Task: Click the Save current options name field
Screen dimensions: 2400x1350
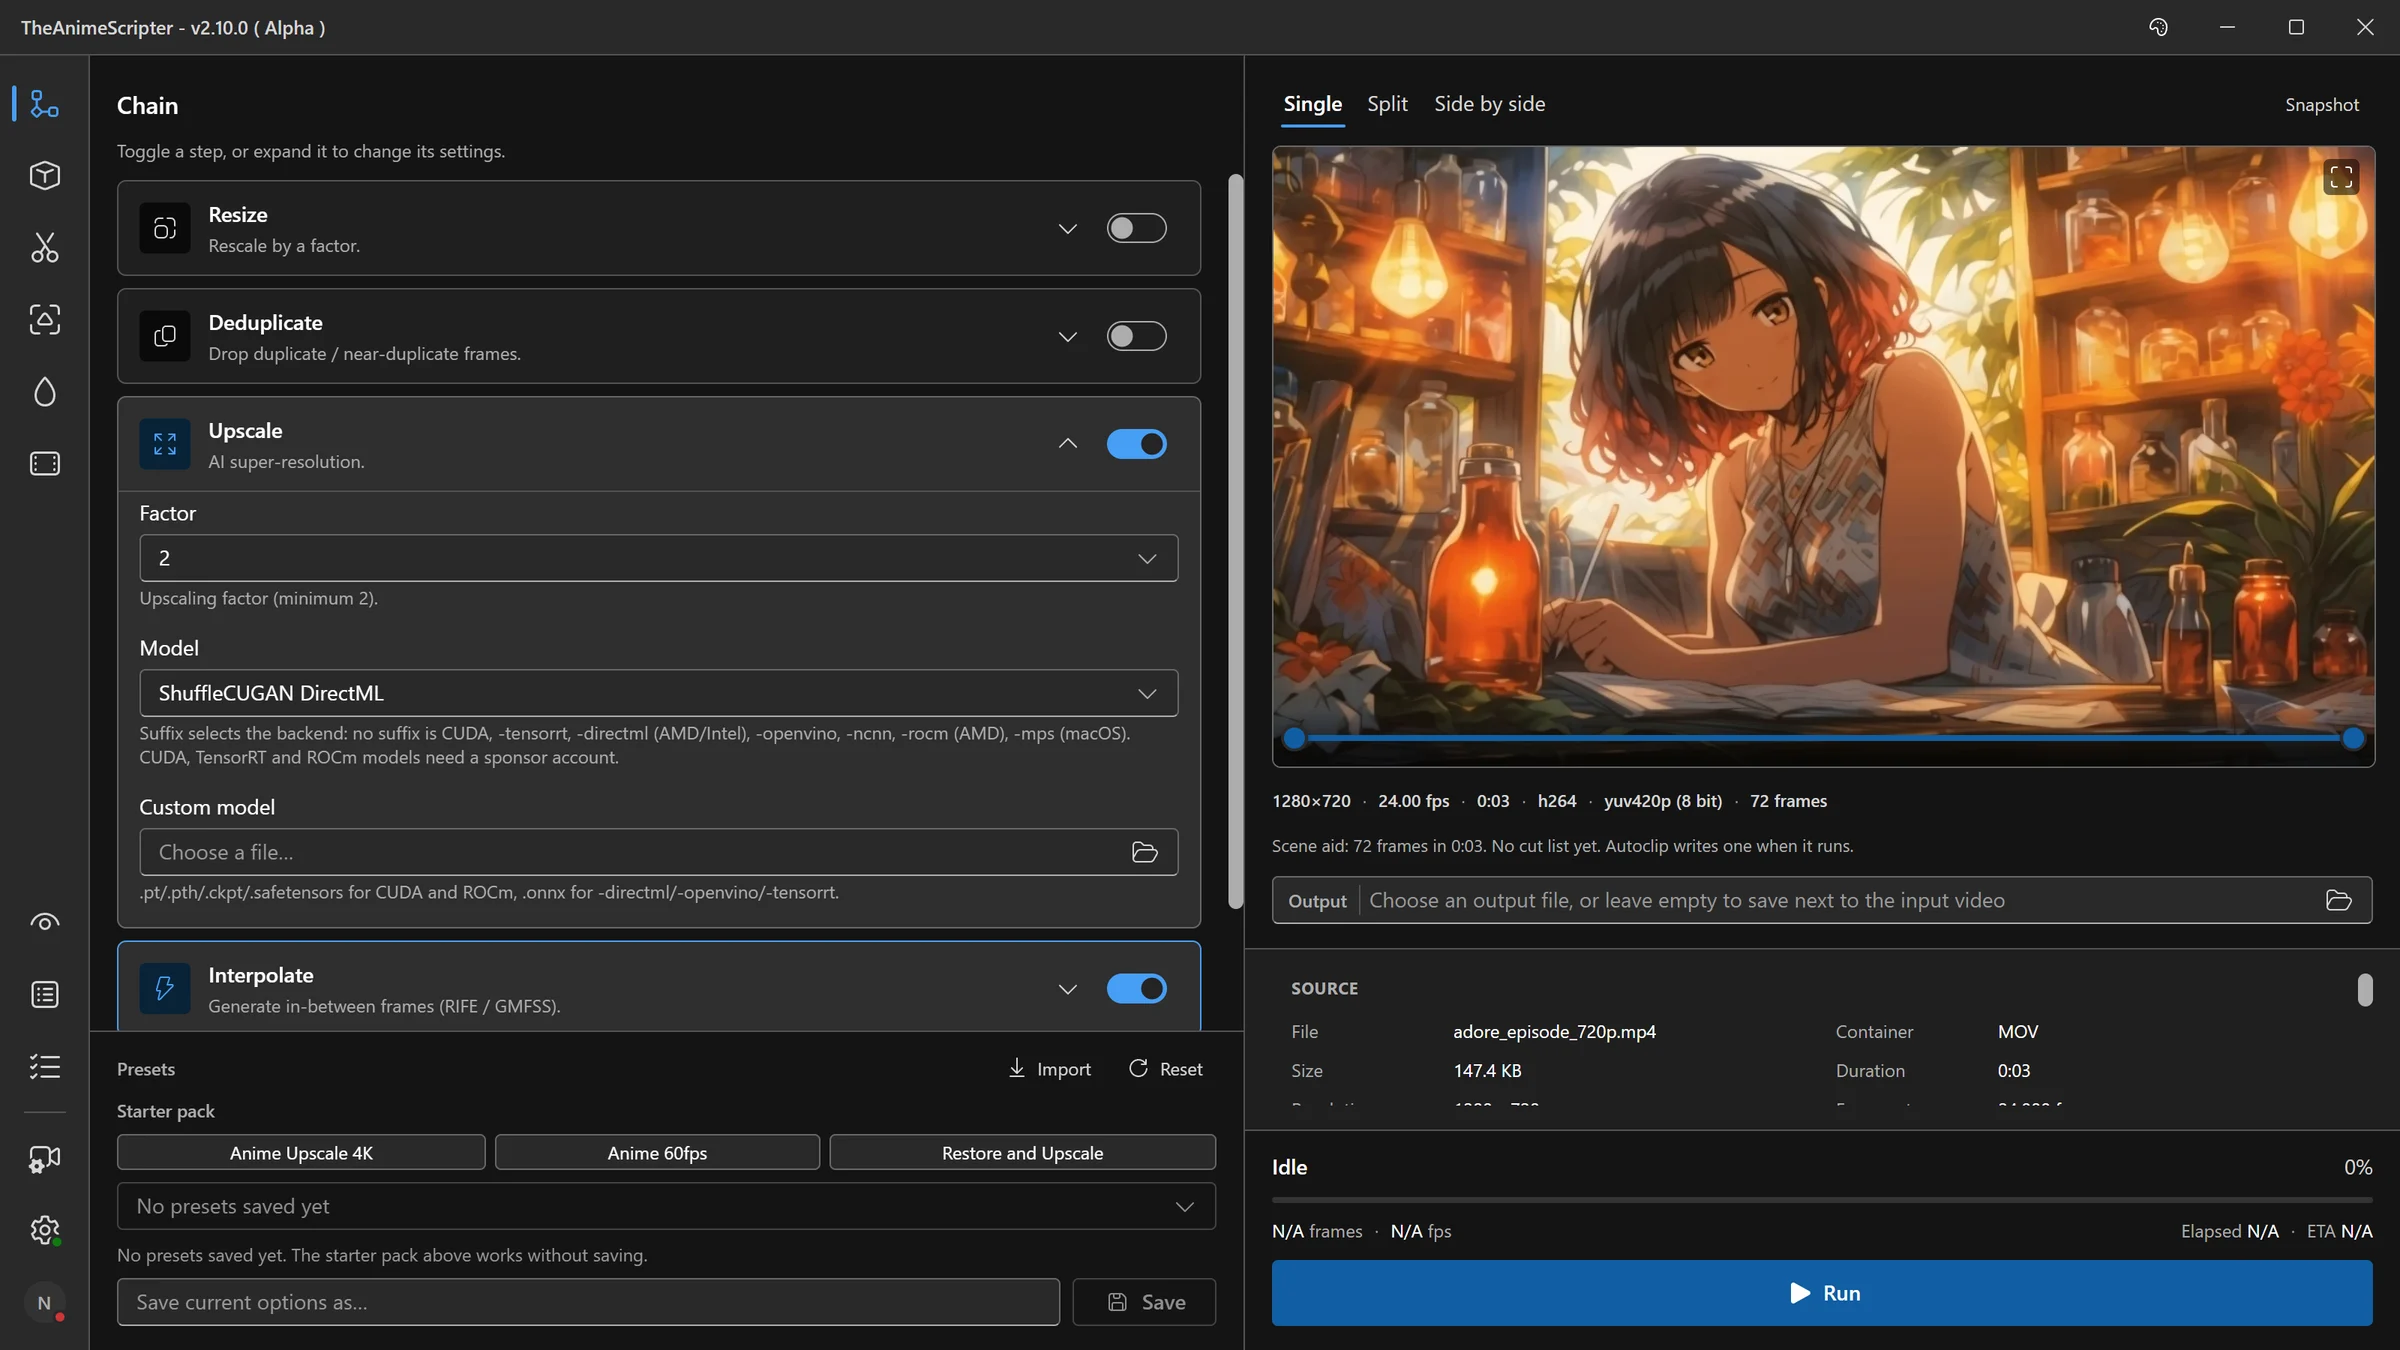Action: coord(588,1302)
